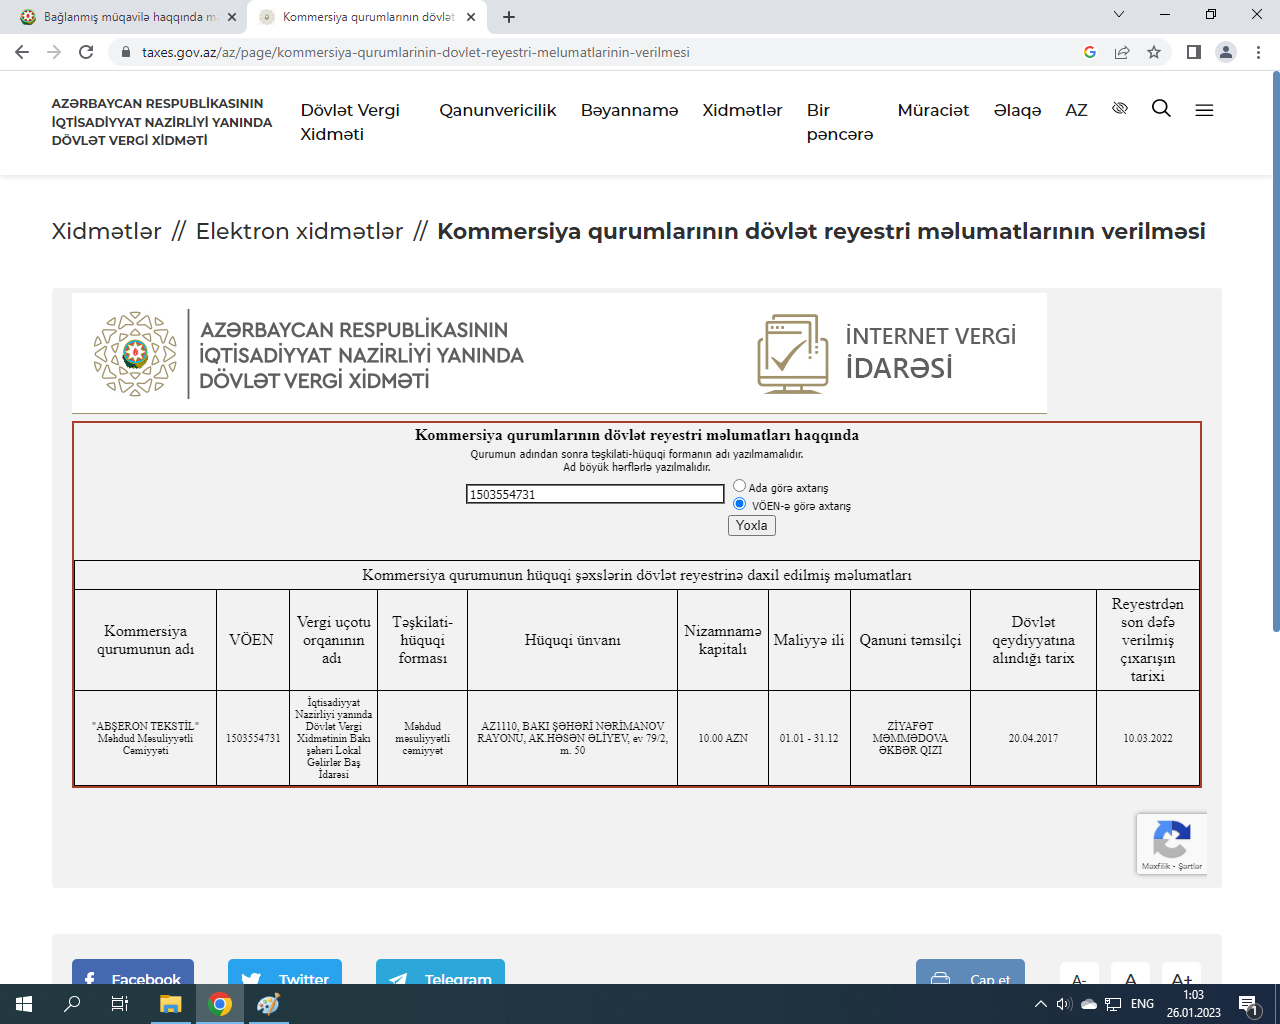Switch to the "Bağlanmış müqavilə haqqında" tab
Viewport: 1280px width, 1024px height.
pyautogui.click(x=120, y=17)
